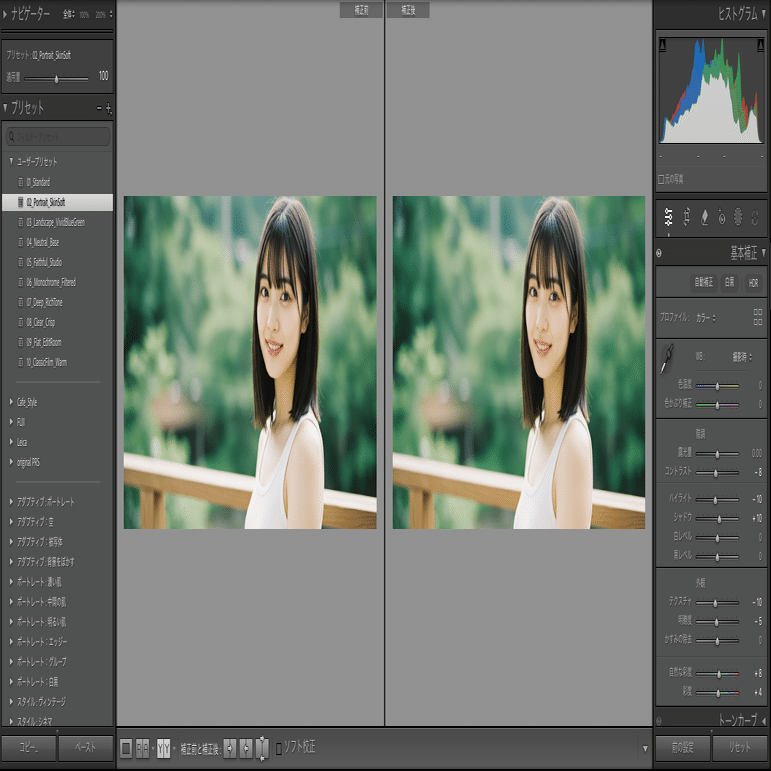Expand the ナビゲーター panel triangle
The height and width of the screenshot is (771, 771).
(5, 14)
